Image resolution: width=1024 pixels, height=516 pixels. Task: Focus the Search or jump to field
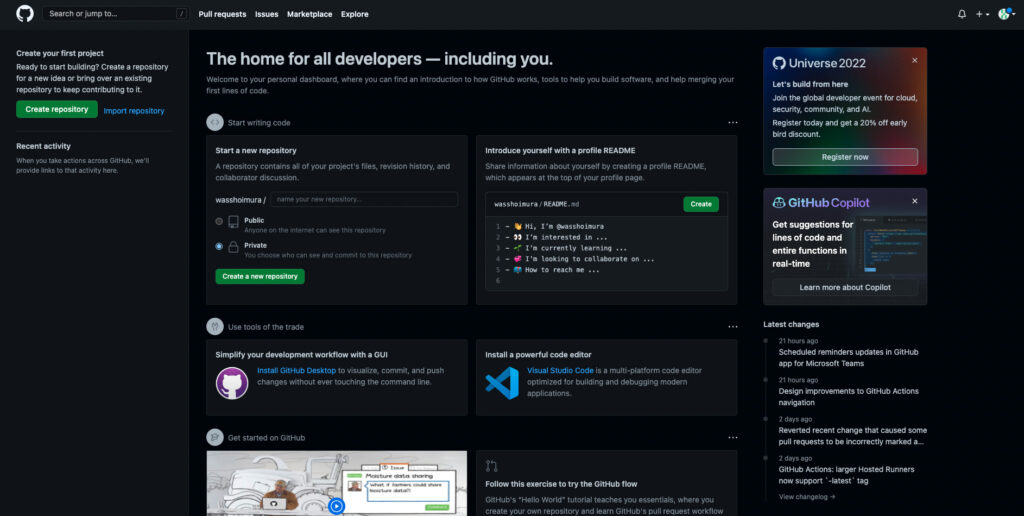coord(116,14)
